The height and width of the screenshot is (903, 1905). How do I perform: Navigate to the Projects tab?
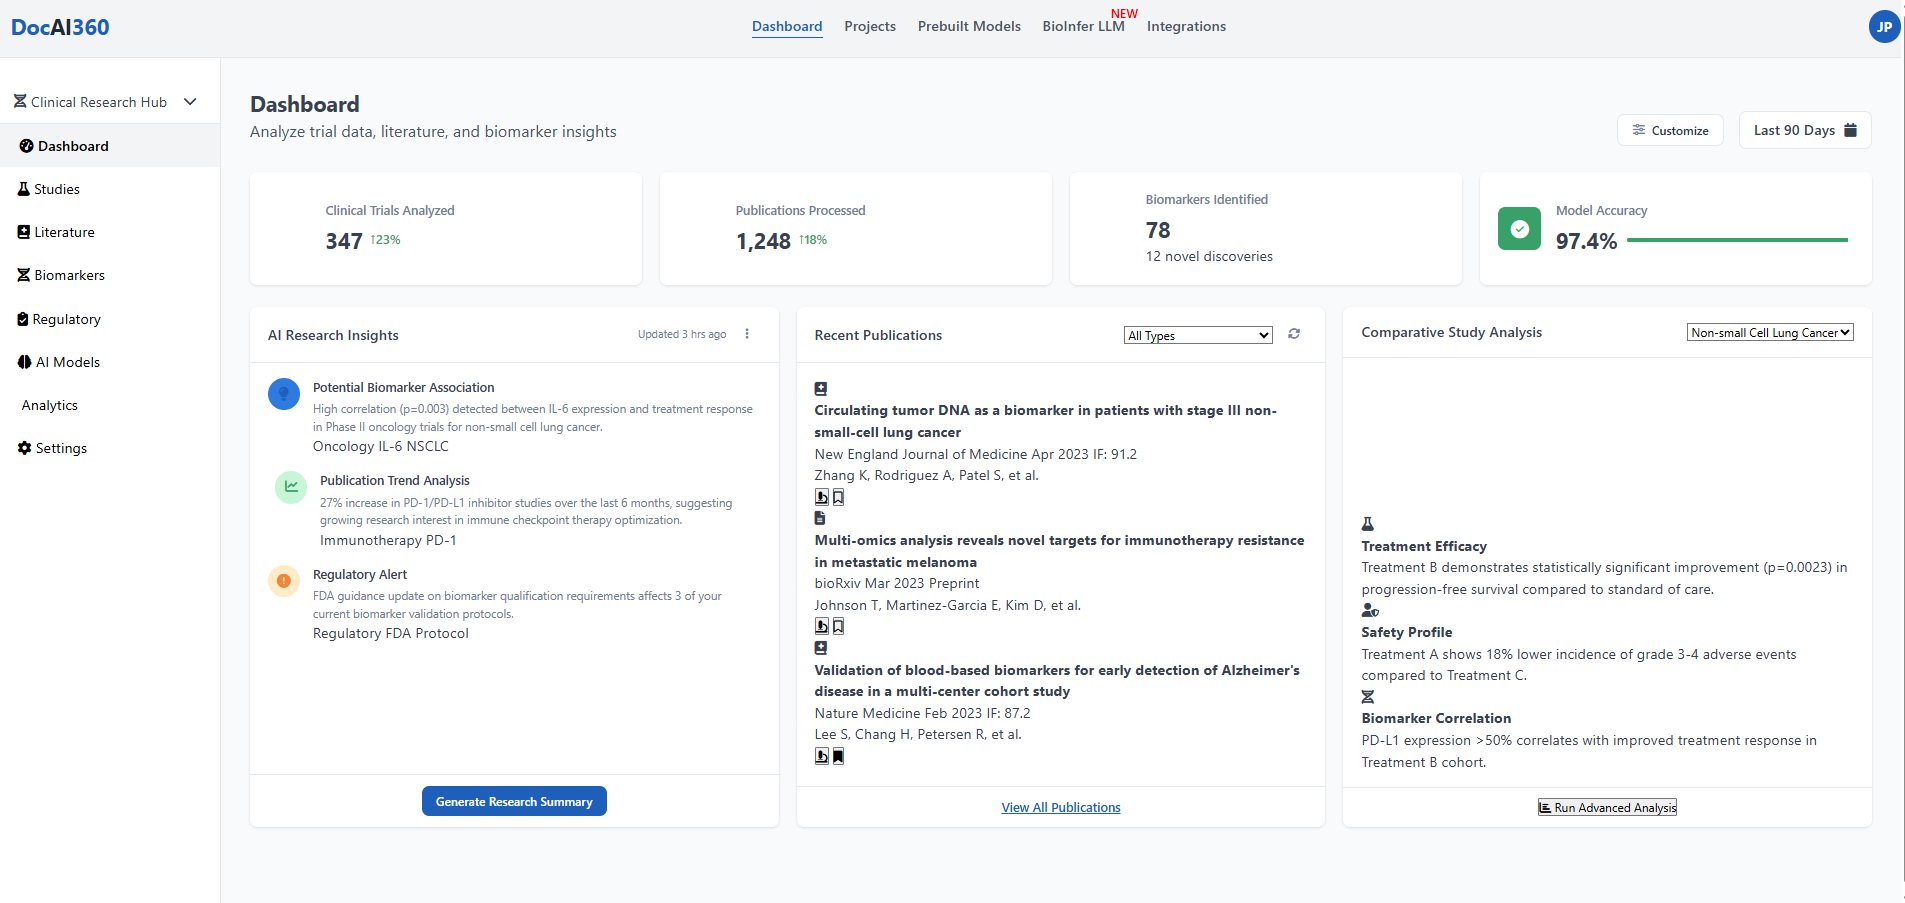869,26
